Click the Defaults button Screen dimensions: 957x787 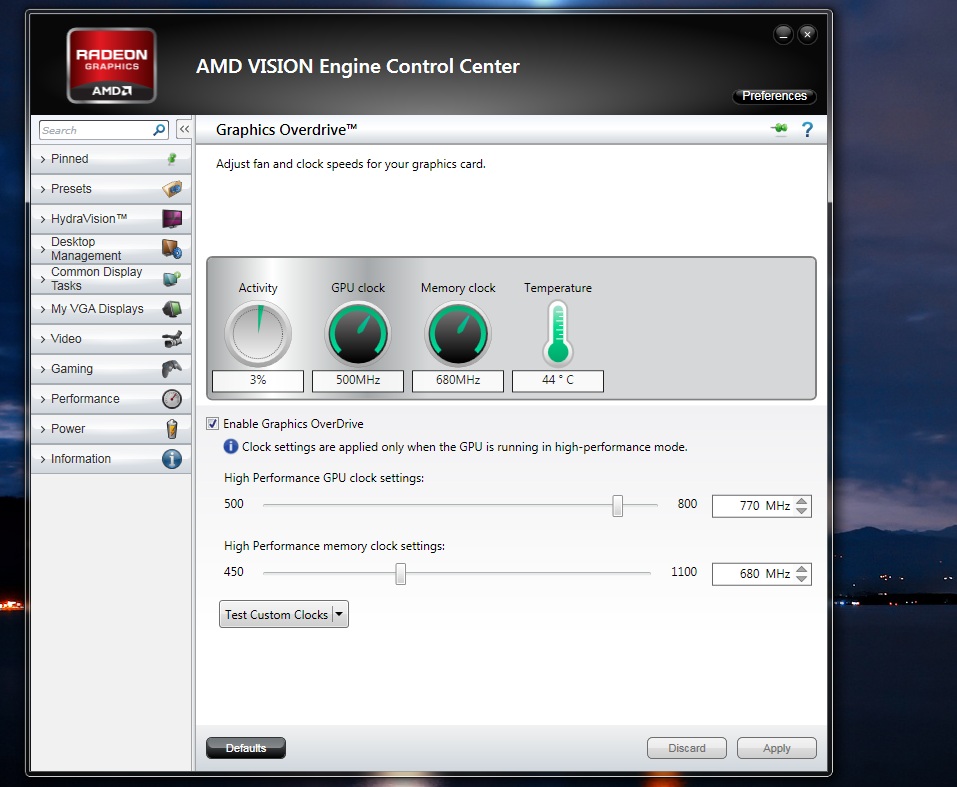246,748
